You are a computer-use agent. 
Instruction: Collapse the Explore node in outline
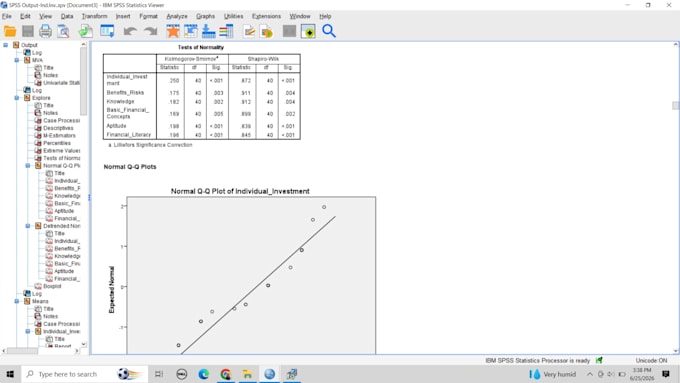pos(17,98)
